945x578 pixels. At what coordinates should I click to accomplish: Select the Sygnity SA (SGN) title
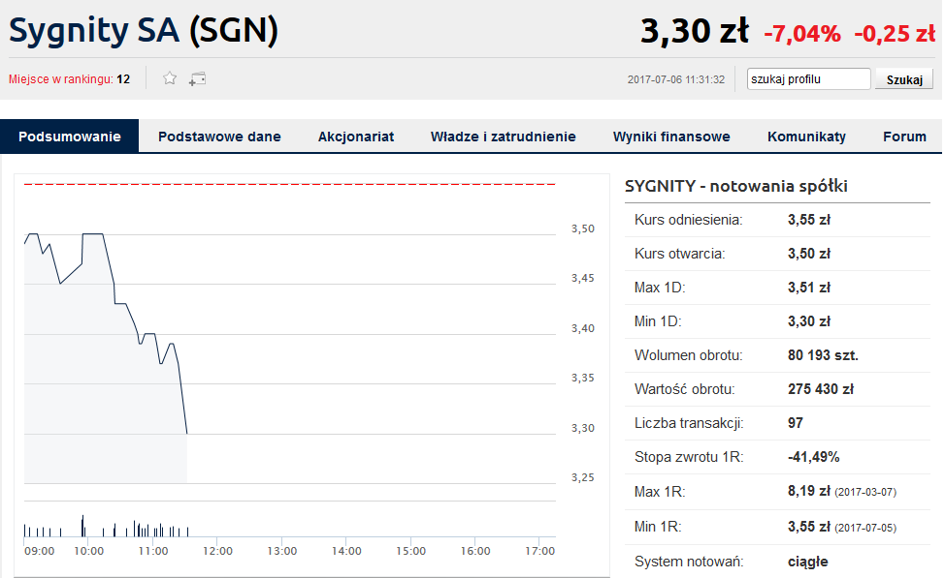(143, 30)
